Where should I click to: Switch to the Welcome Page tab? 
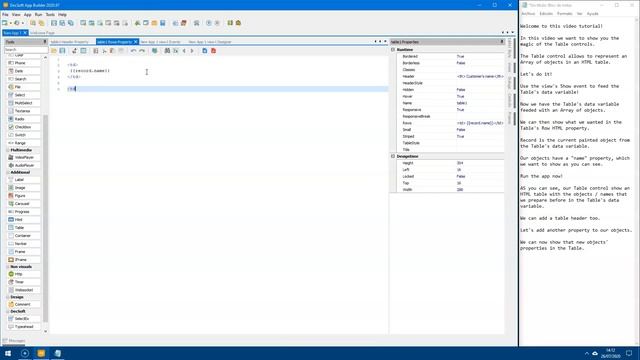click(x=42, y=33)
